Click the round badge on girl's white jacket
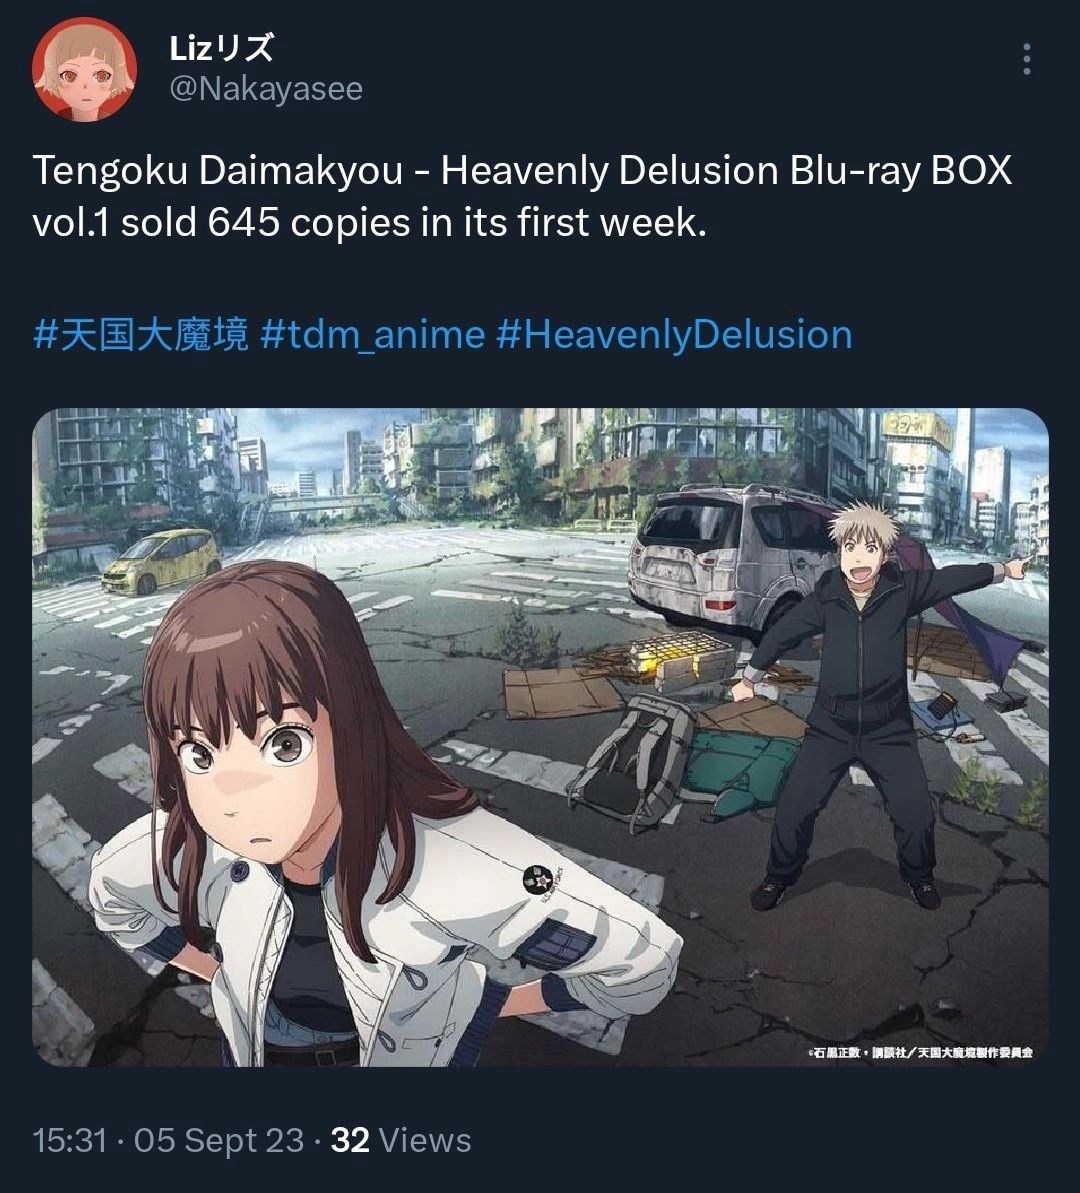Image resolution: width=1080 pixels, height=1193 pixels. [540, 880]
